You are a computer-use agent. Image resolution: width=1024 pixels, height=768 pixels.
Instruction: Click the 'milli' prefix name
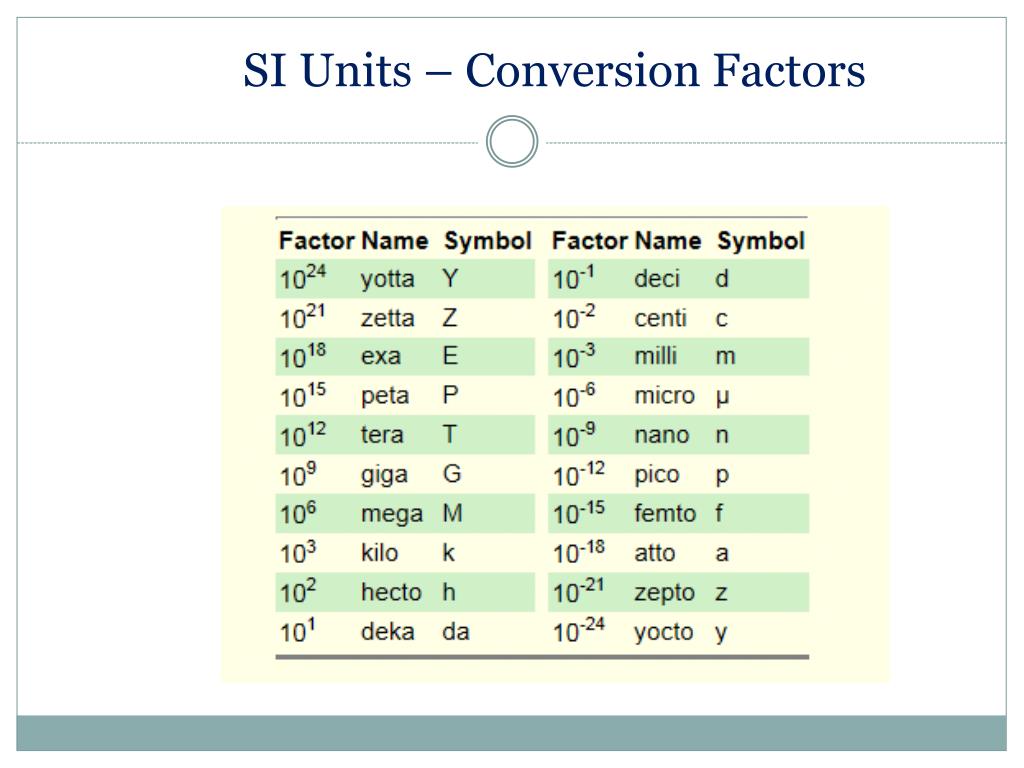655,357
